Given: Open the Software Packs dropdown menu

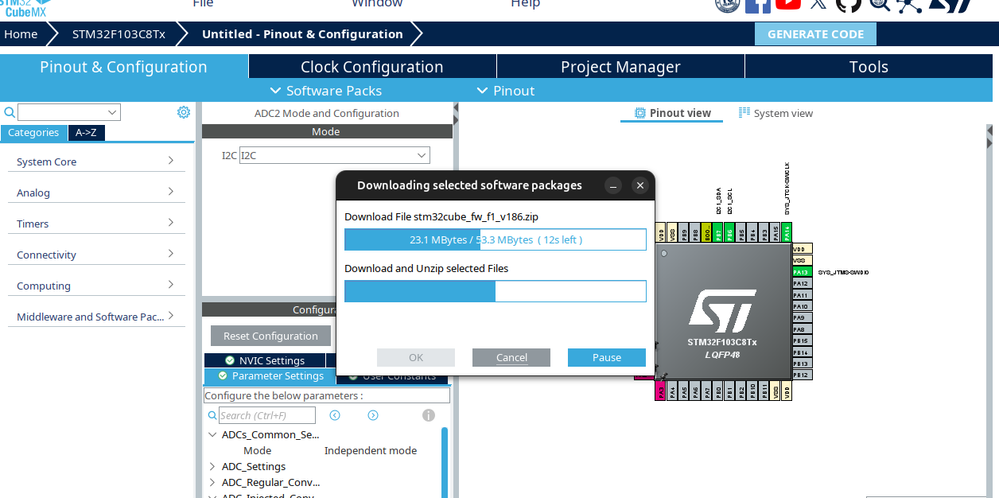Looking at the screenshot, I should click(326, 91).
